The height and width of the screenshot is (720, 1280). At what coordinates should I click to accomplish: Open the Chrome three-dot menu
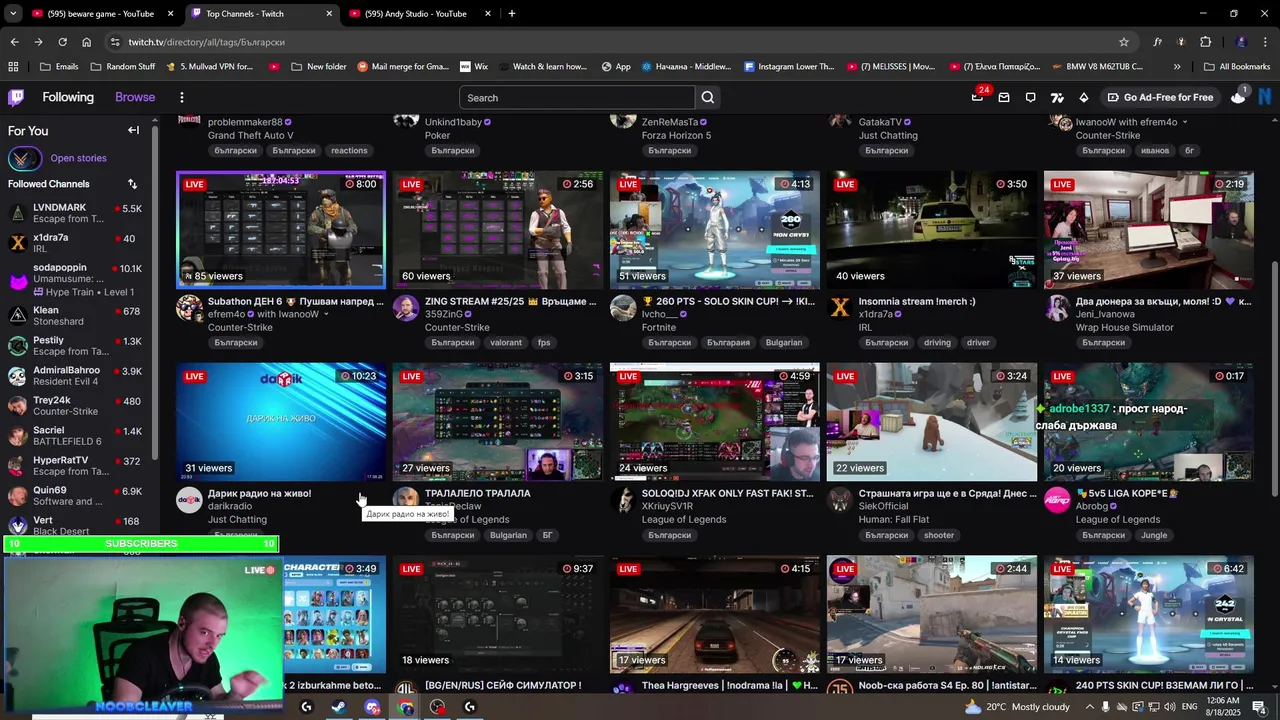coord(1266,42)
